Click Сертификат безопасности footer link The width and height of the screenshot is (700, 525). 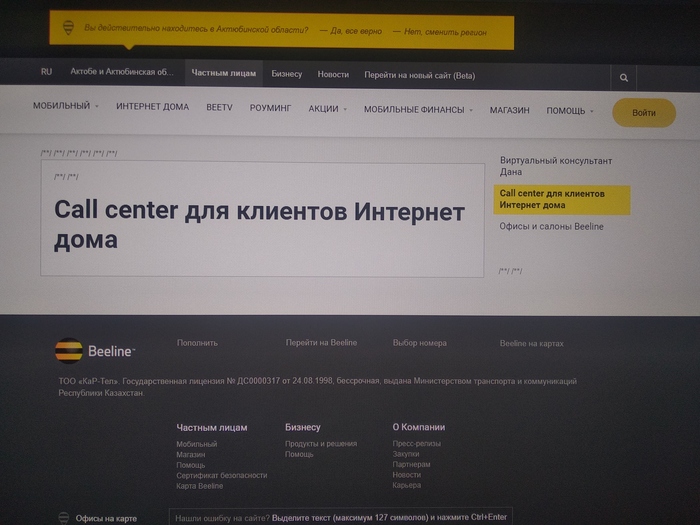[x=222, y=475]
